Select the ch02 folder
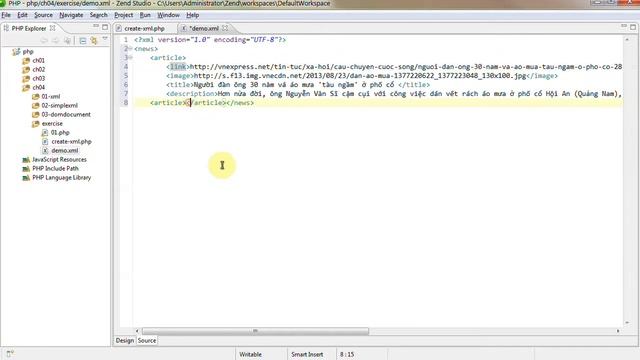Viewport: 640px width, 360px height. [x=39, y=69]
